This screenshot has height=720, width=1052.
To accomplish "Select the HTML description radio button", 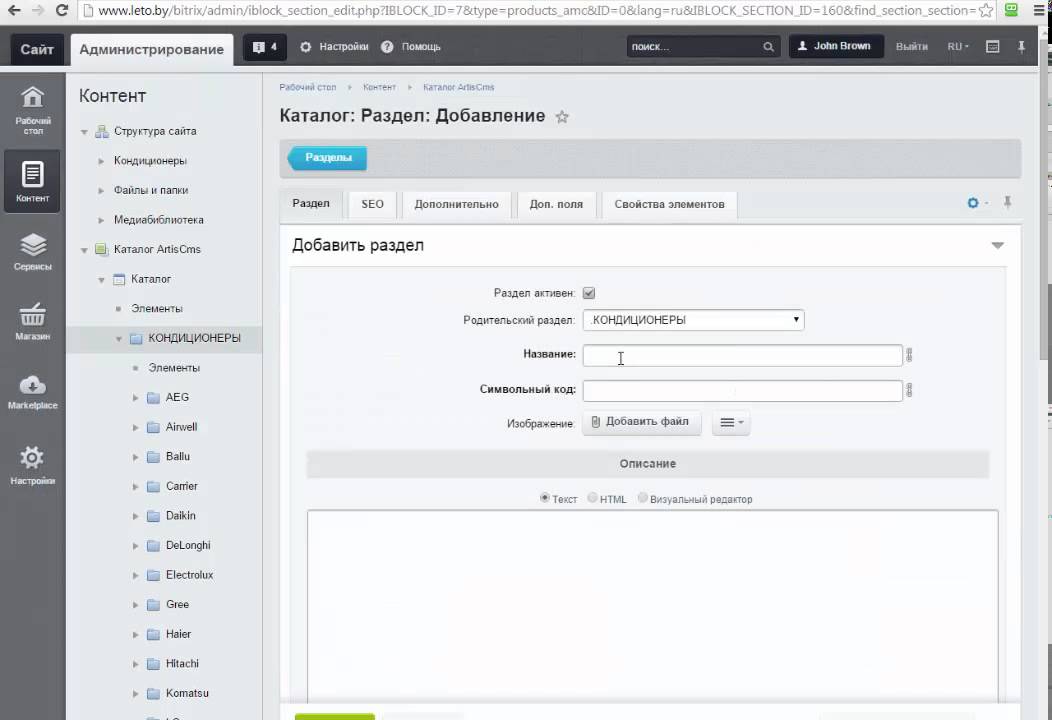I will pyautogui.click(x=593, y=498).
